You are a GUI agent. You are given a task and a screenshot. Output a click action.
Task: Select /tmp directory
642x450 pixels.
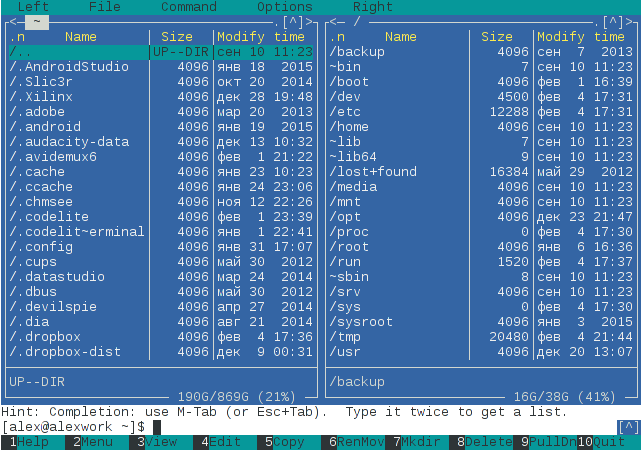pyautogui.click(x=482, y=337)
